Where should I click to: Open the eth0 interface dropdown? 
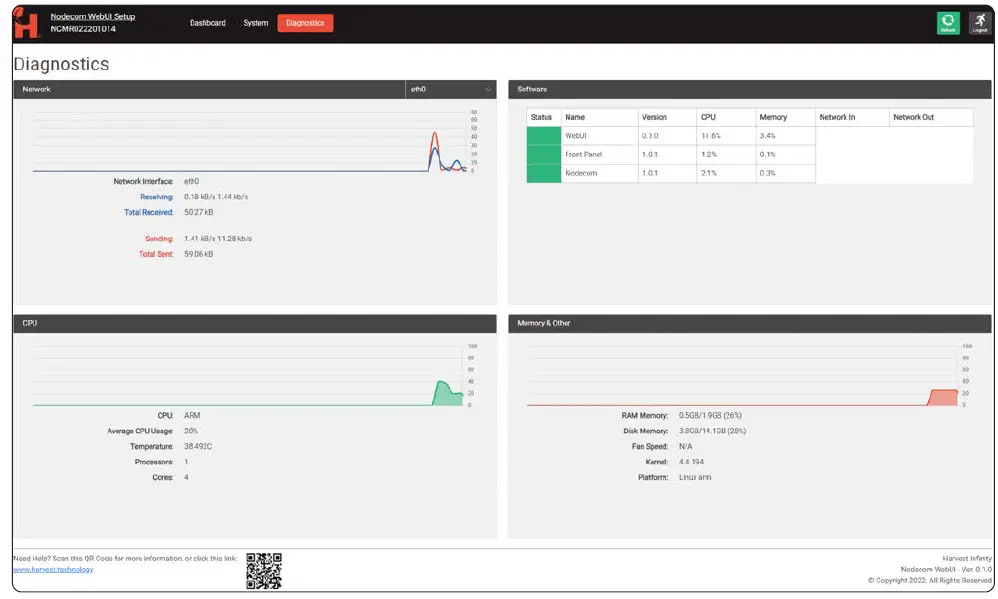[451, 89]
